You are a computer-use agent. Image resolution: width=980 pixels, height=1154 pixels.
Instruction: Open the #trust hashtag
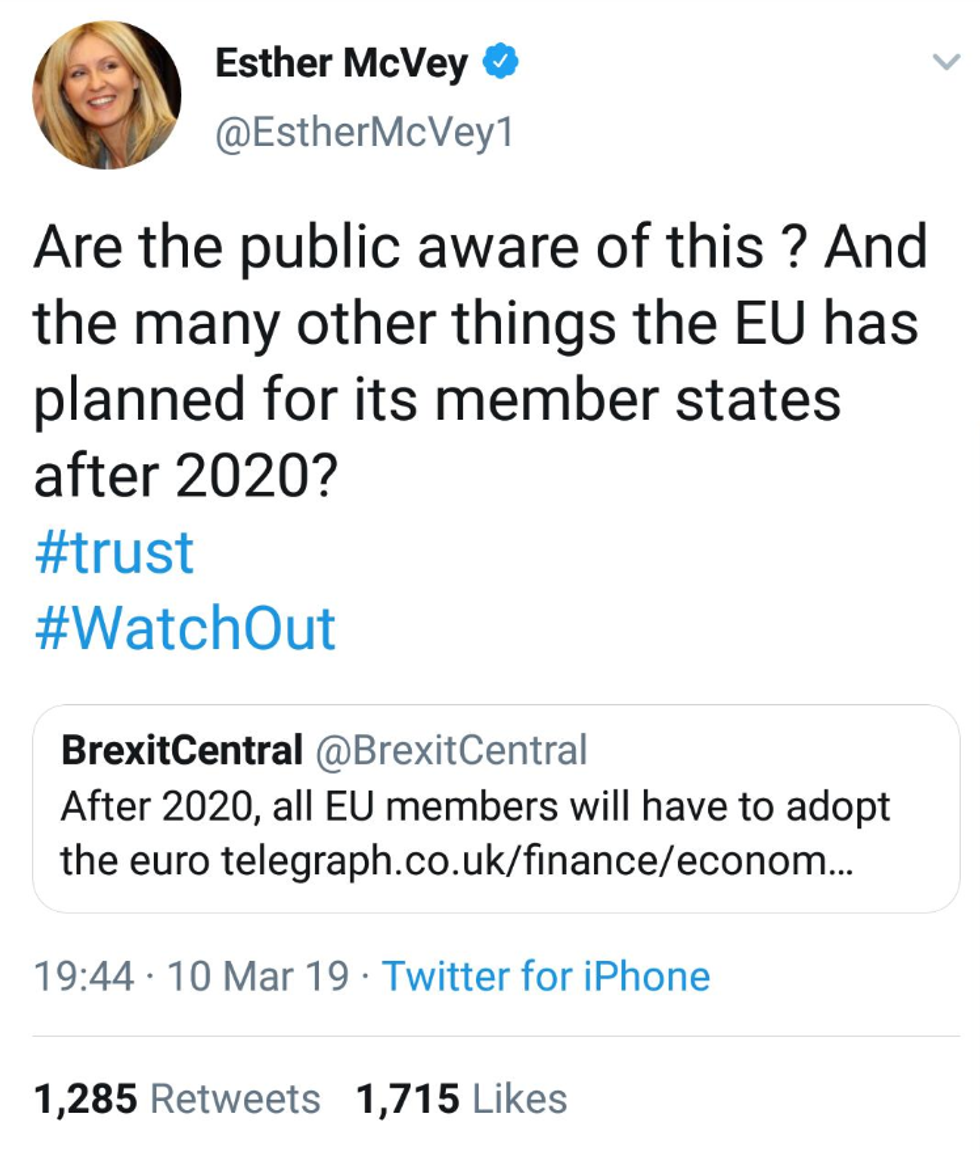(x=113, y=552)
